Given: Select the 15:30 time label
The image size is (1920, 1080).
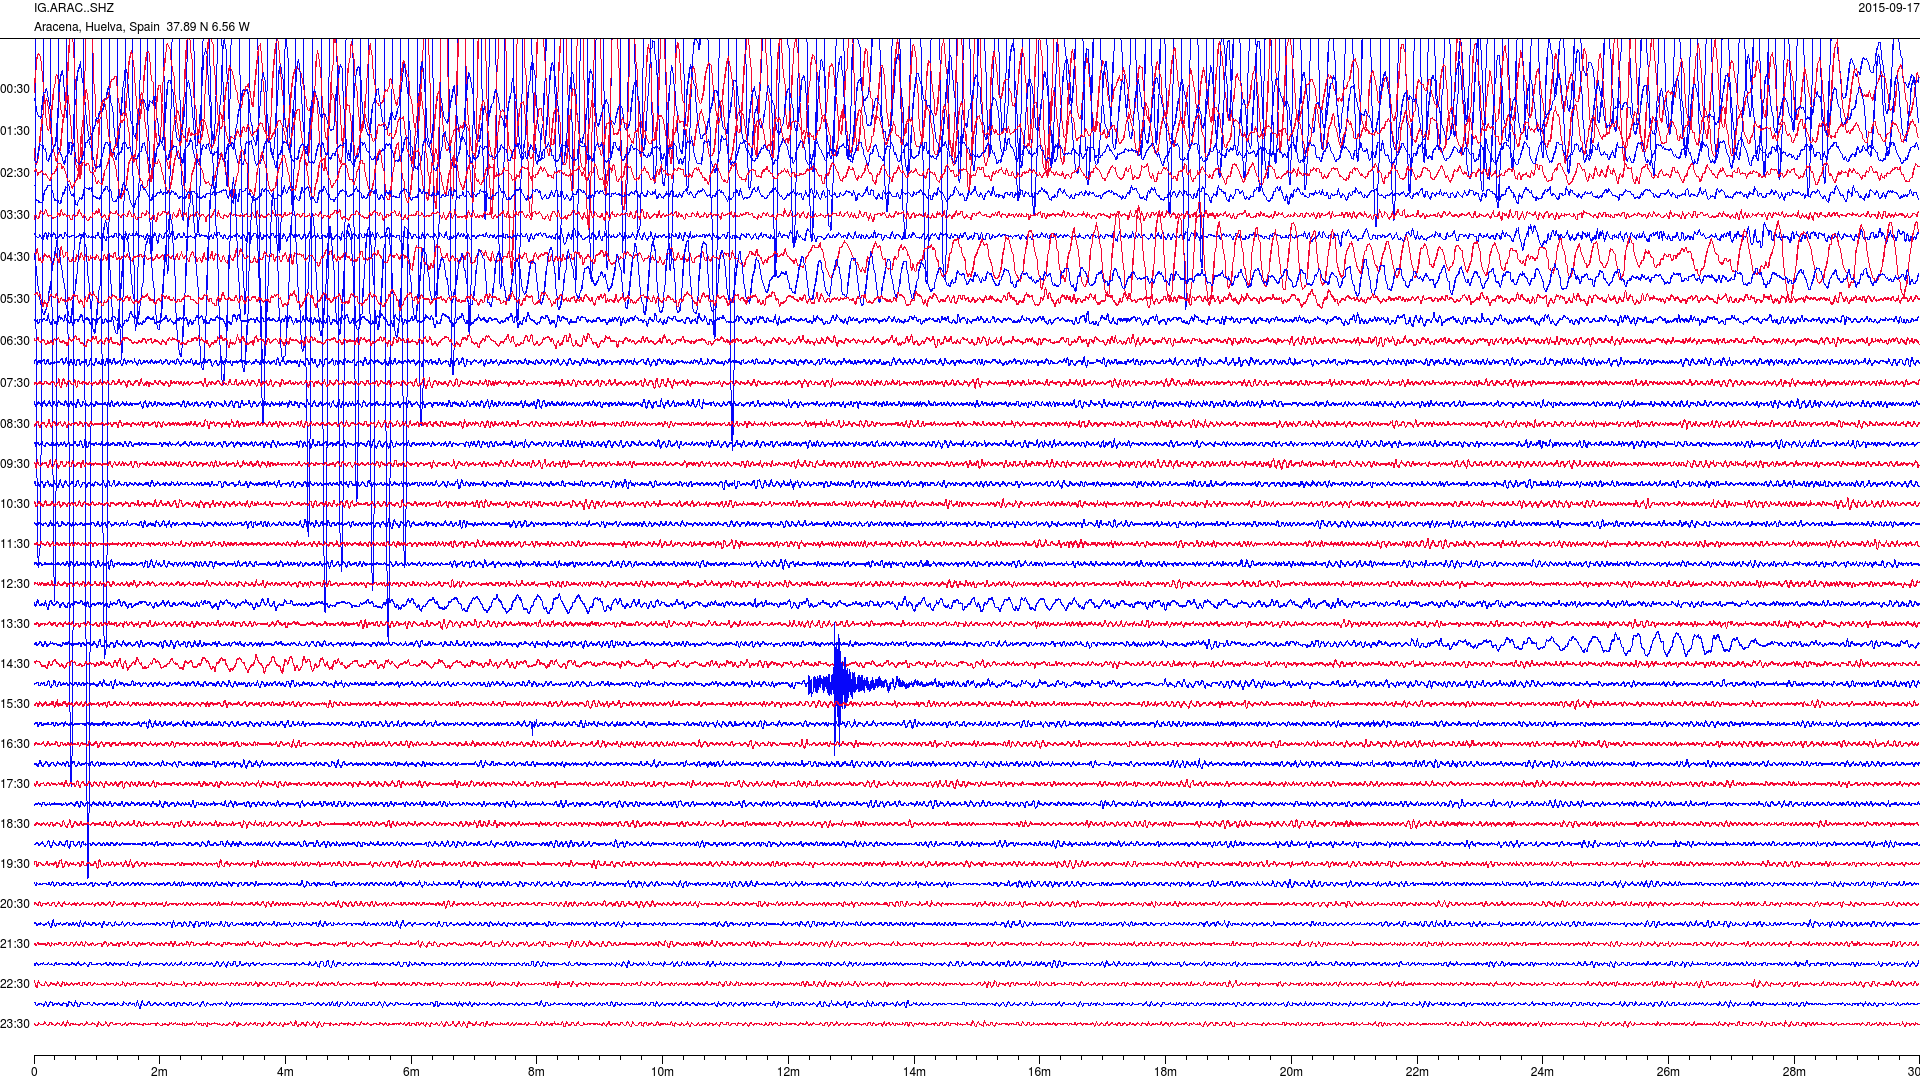Looking at the screenshot, I should (15, 704).
